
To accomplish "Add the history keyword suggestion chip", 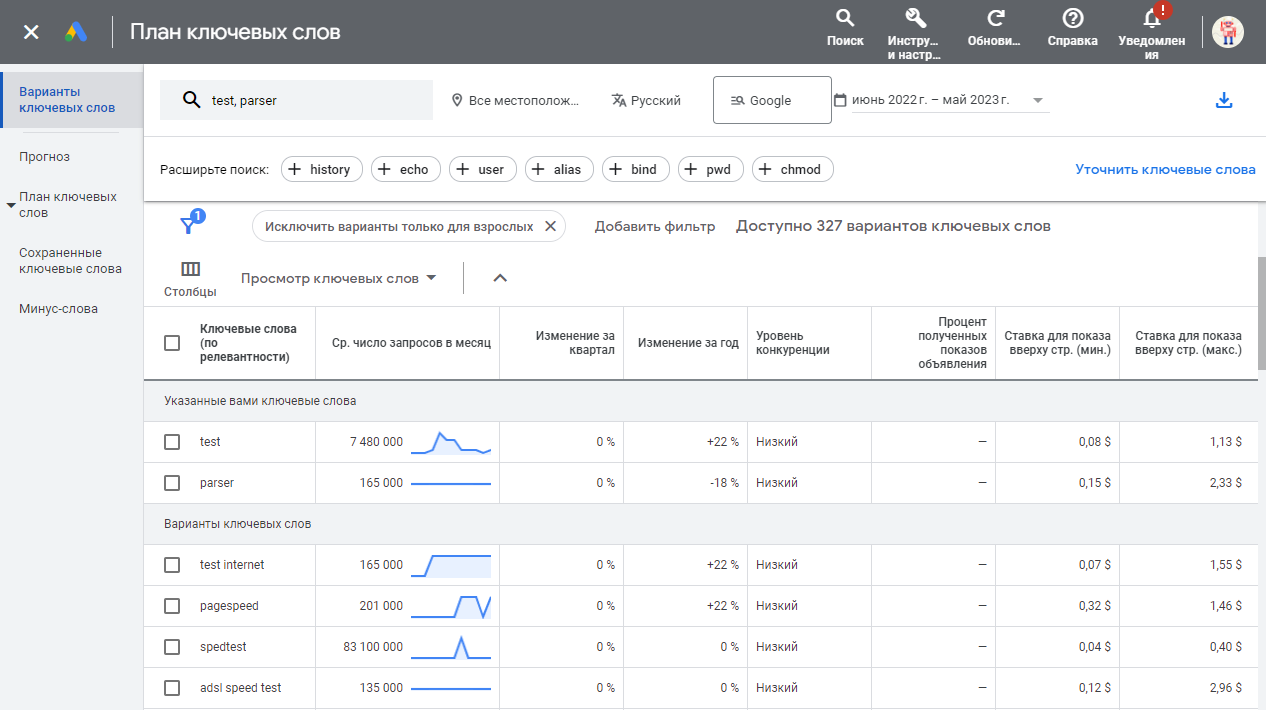I will (x=321, y=169).
